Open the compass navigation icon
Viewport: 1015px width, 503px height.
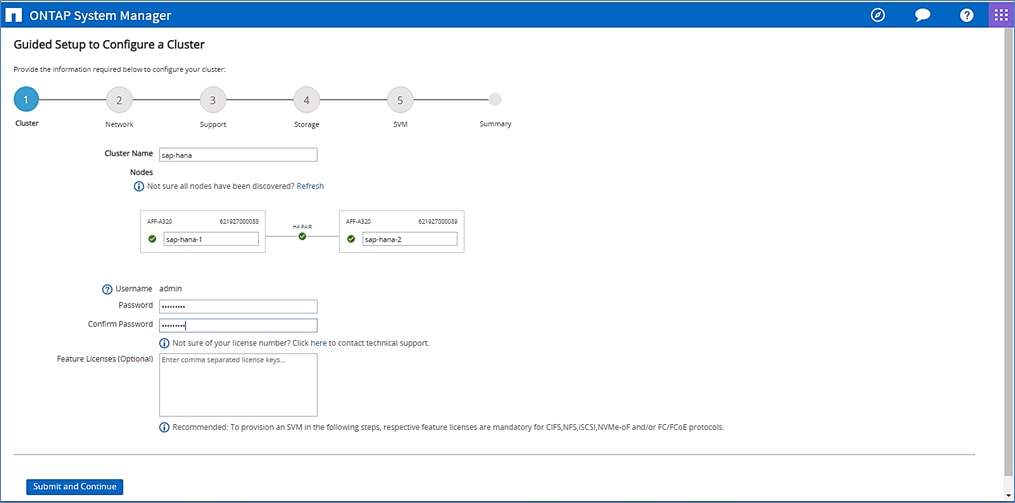point(878,15)
